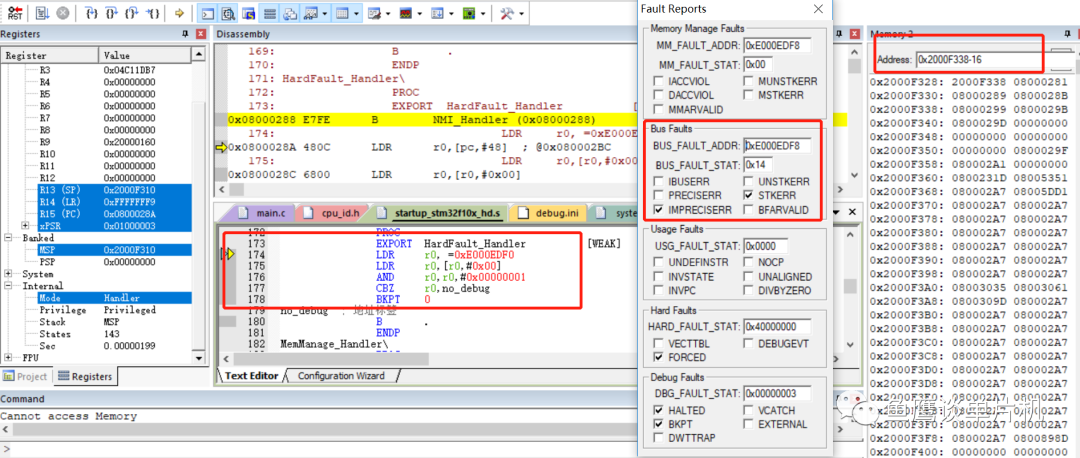Toggle the DIVBYZERO checkbox
Image resolution: width=1080 pixels, height=458 pixels.
[x=749, y=290]
